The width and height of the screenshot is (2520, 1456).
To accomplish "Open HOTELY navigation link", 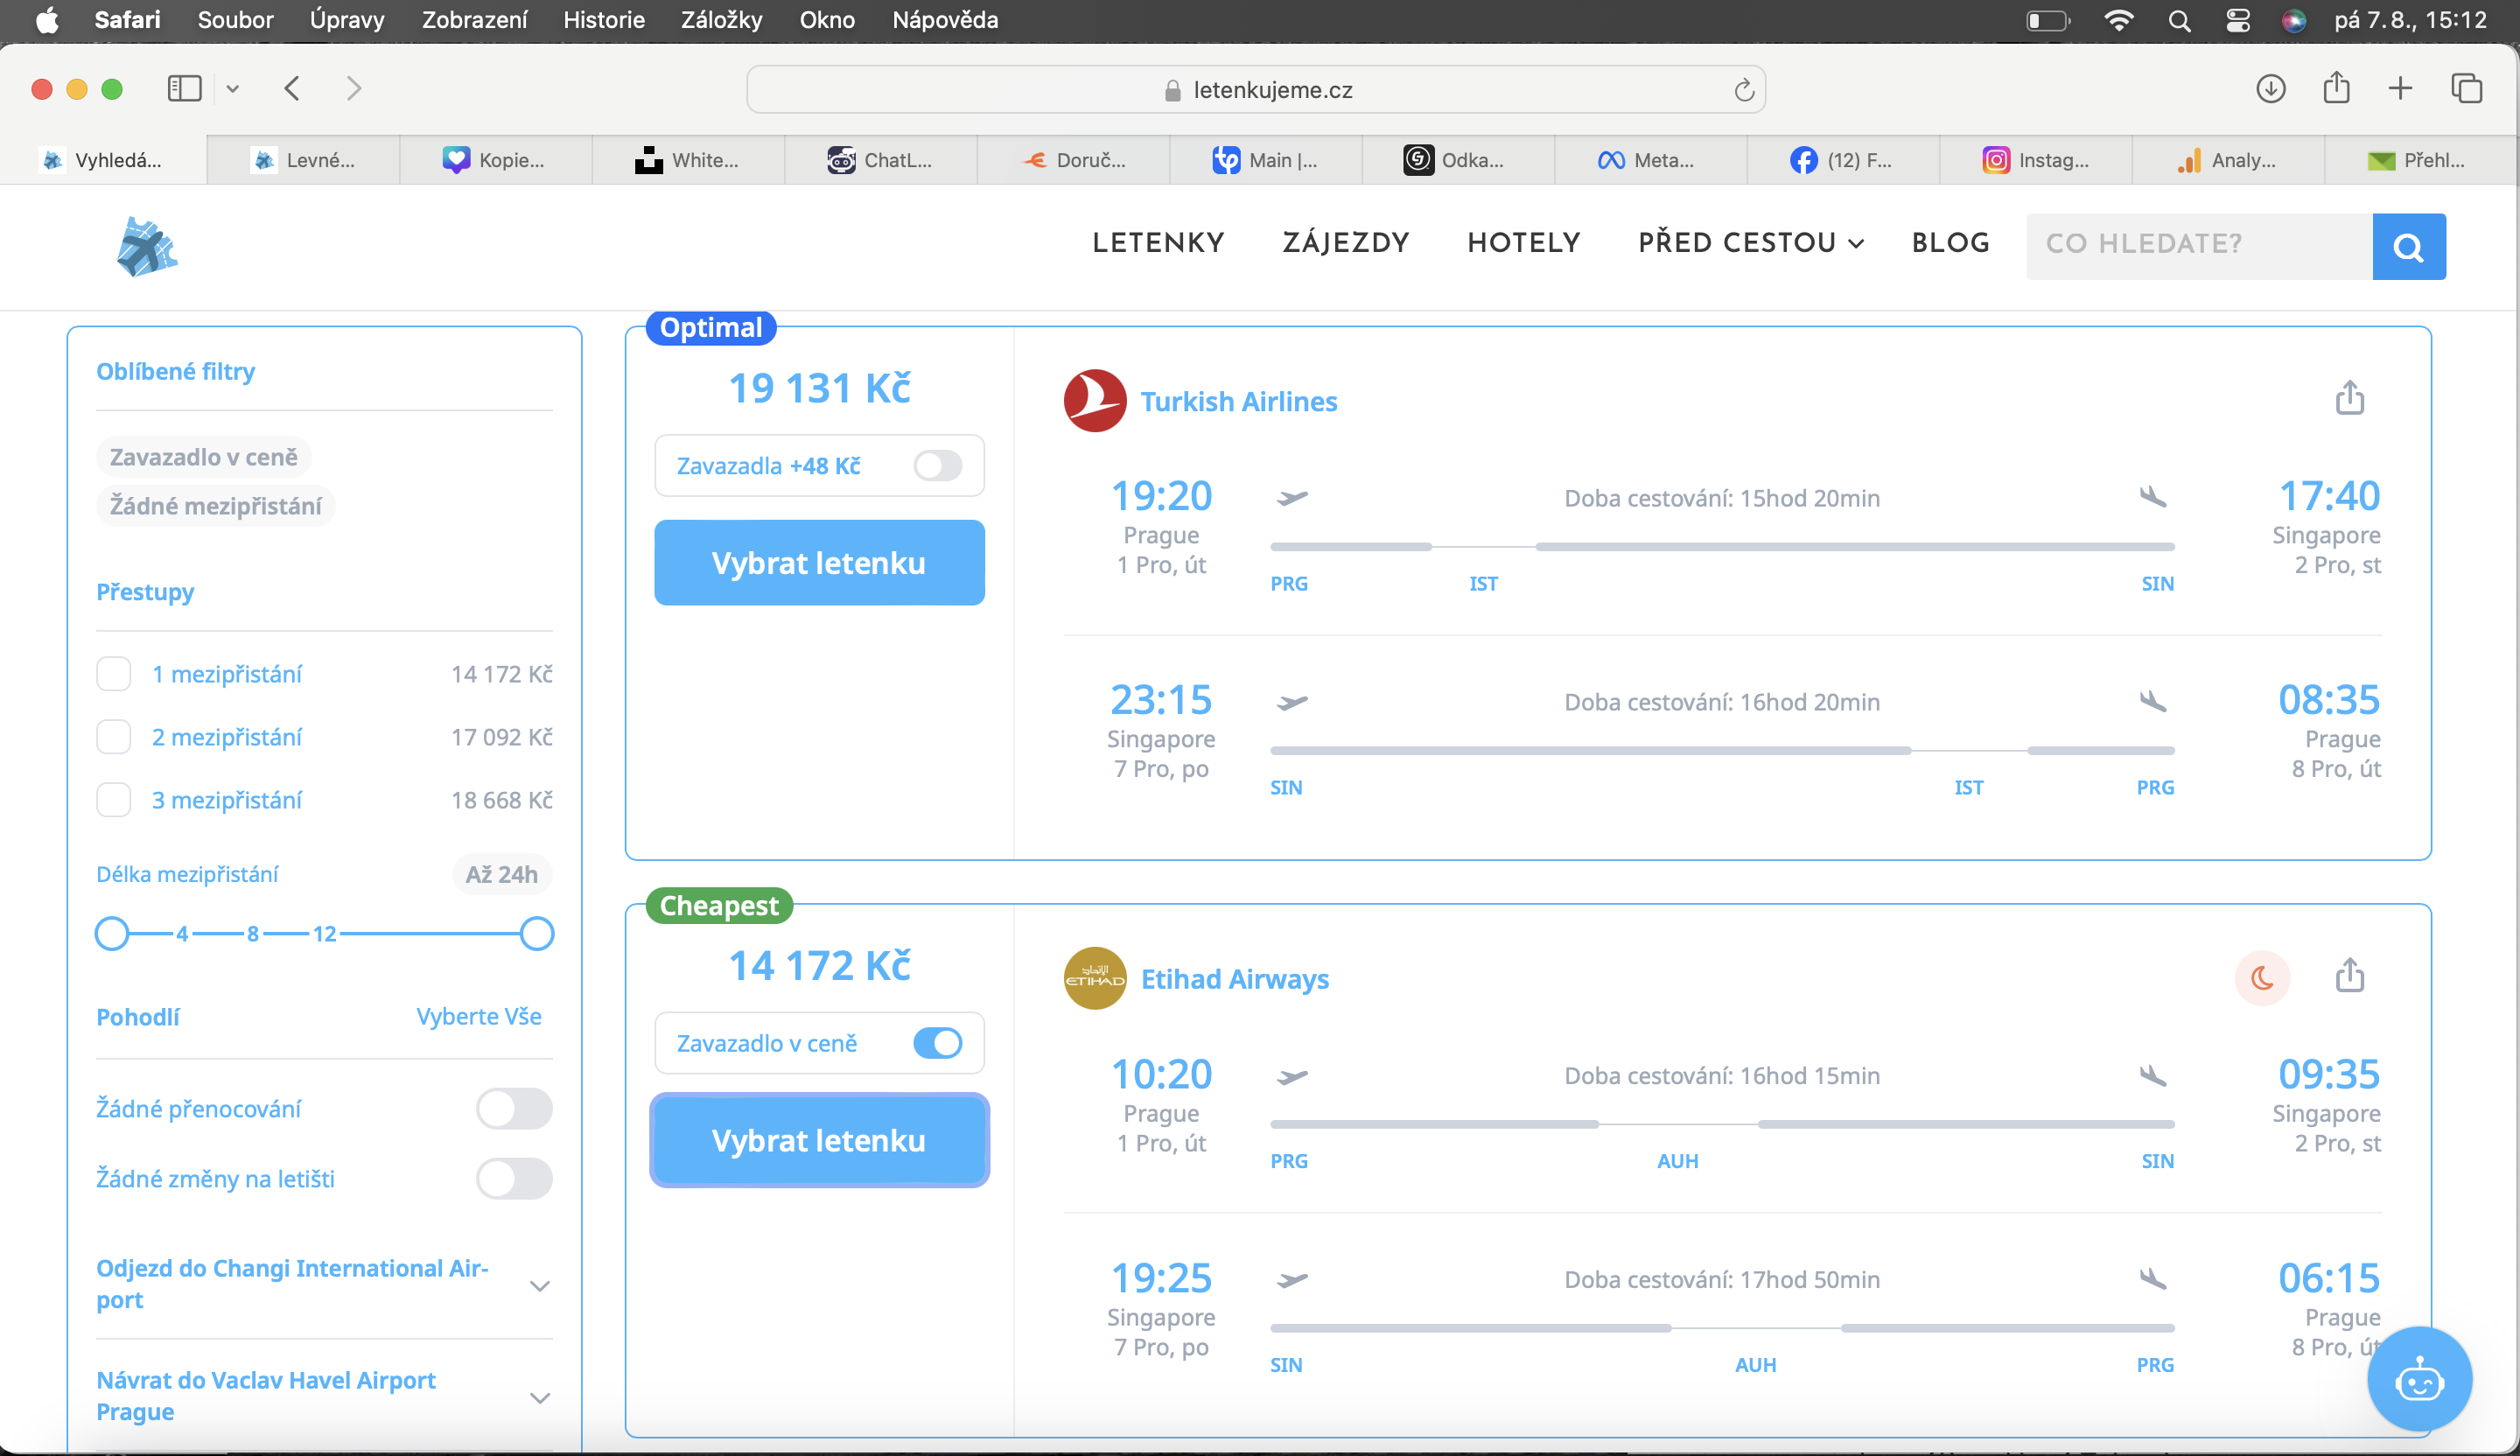I will pos(1524,243).
